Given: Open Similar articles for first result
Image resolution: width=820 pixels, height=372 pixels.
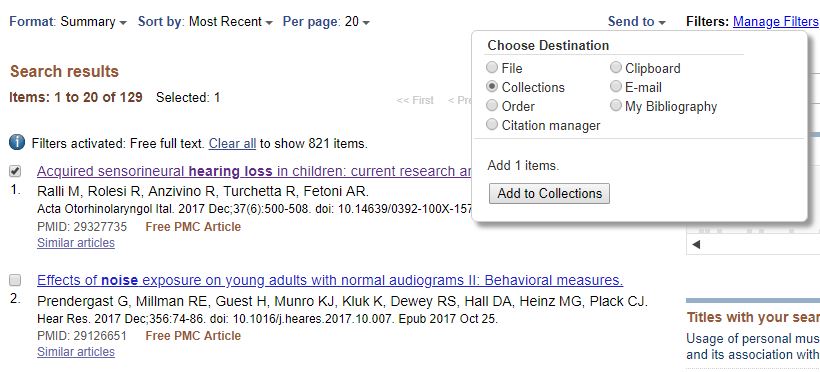Looking at the screenshot, I should (76, 243).
